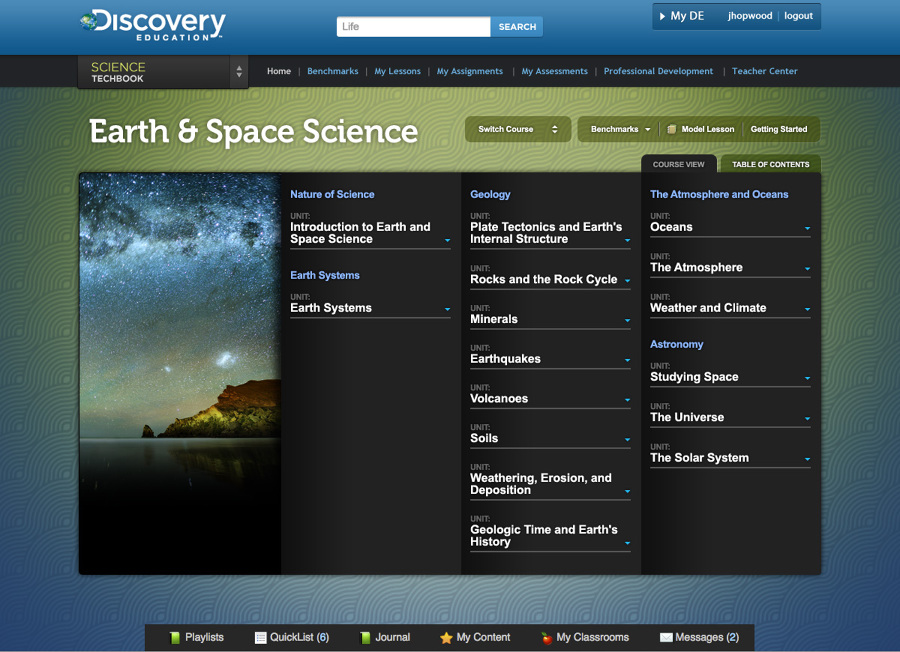Click the Search button
Screen dimensions: 900x652
(x=517, y=26)
